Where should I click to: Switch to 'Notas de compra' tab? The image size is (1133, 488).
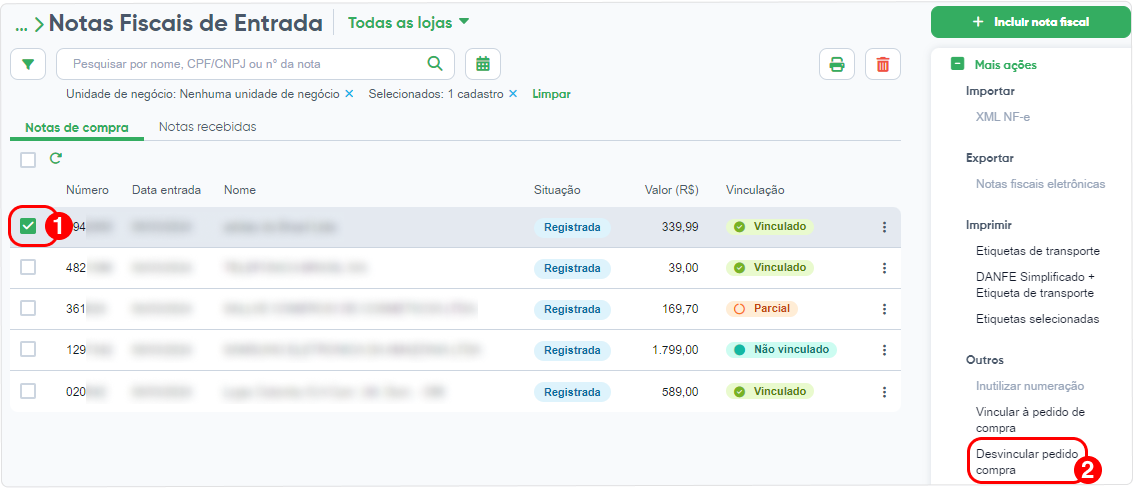click(x=77, y=127)
